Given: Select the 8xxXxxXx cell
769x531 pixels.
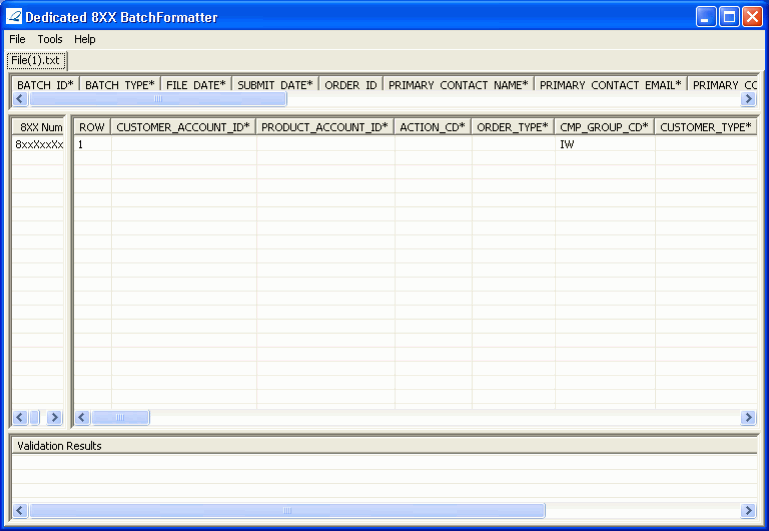Looking at the screenshot, I should point(38,144).
